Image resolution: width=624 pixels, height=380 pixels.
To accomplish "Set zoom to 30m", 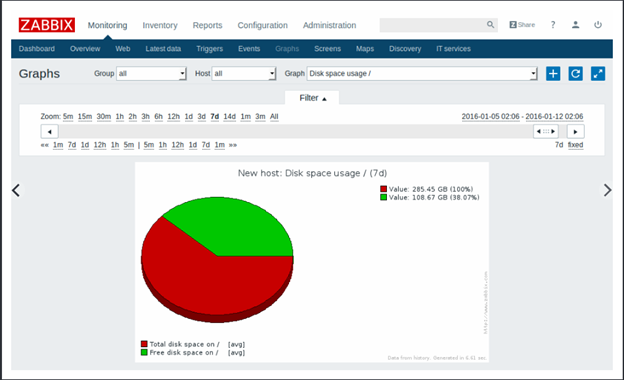I will click(x=104, y=117).
